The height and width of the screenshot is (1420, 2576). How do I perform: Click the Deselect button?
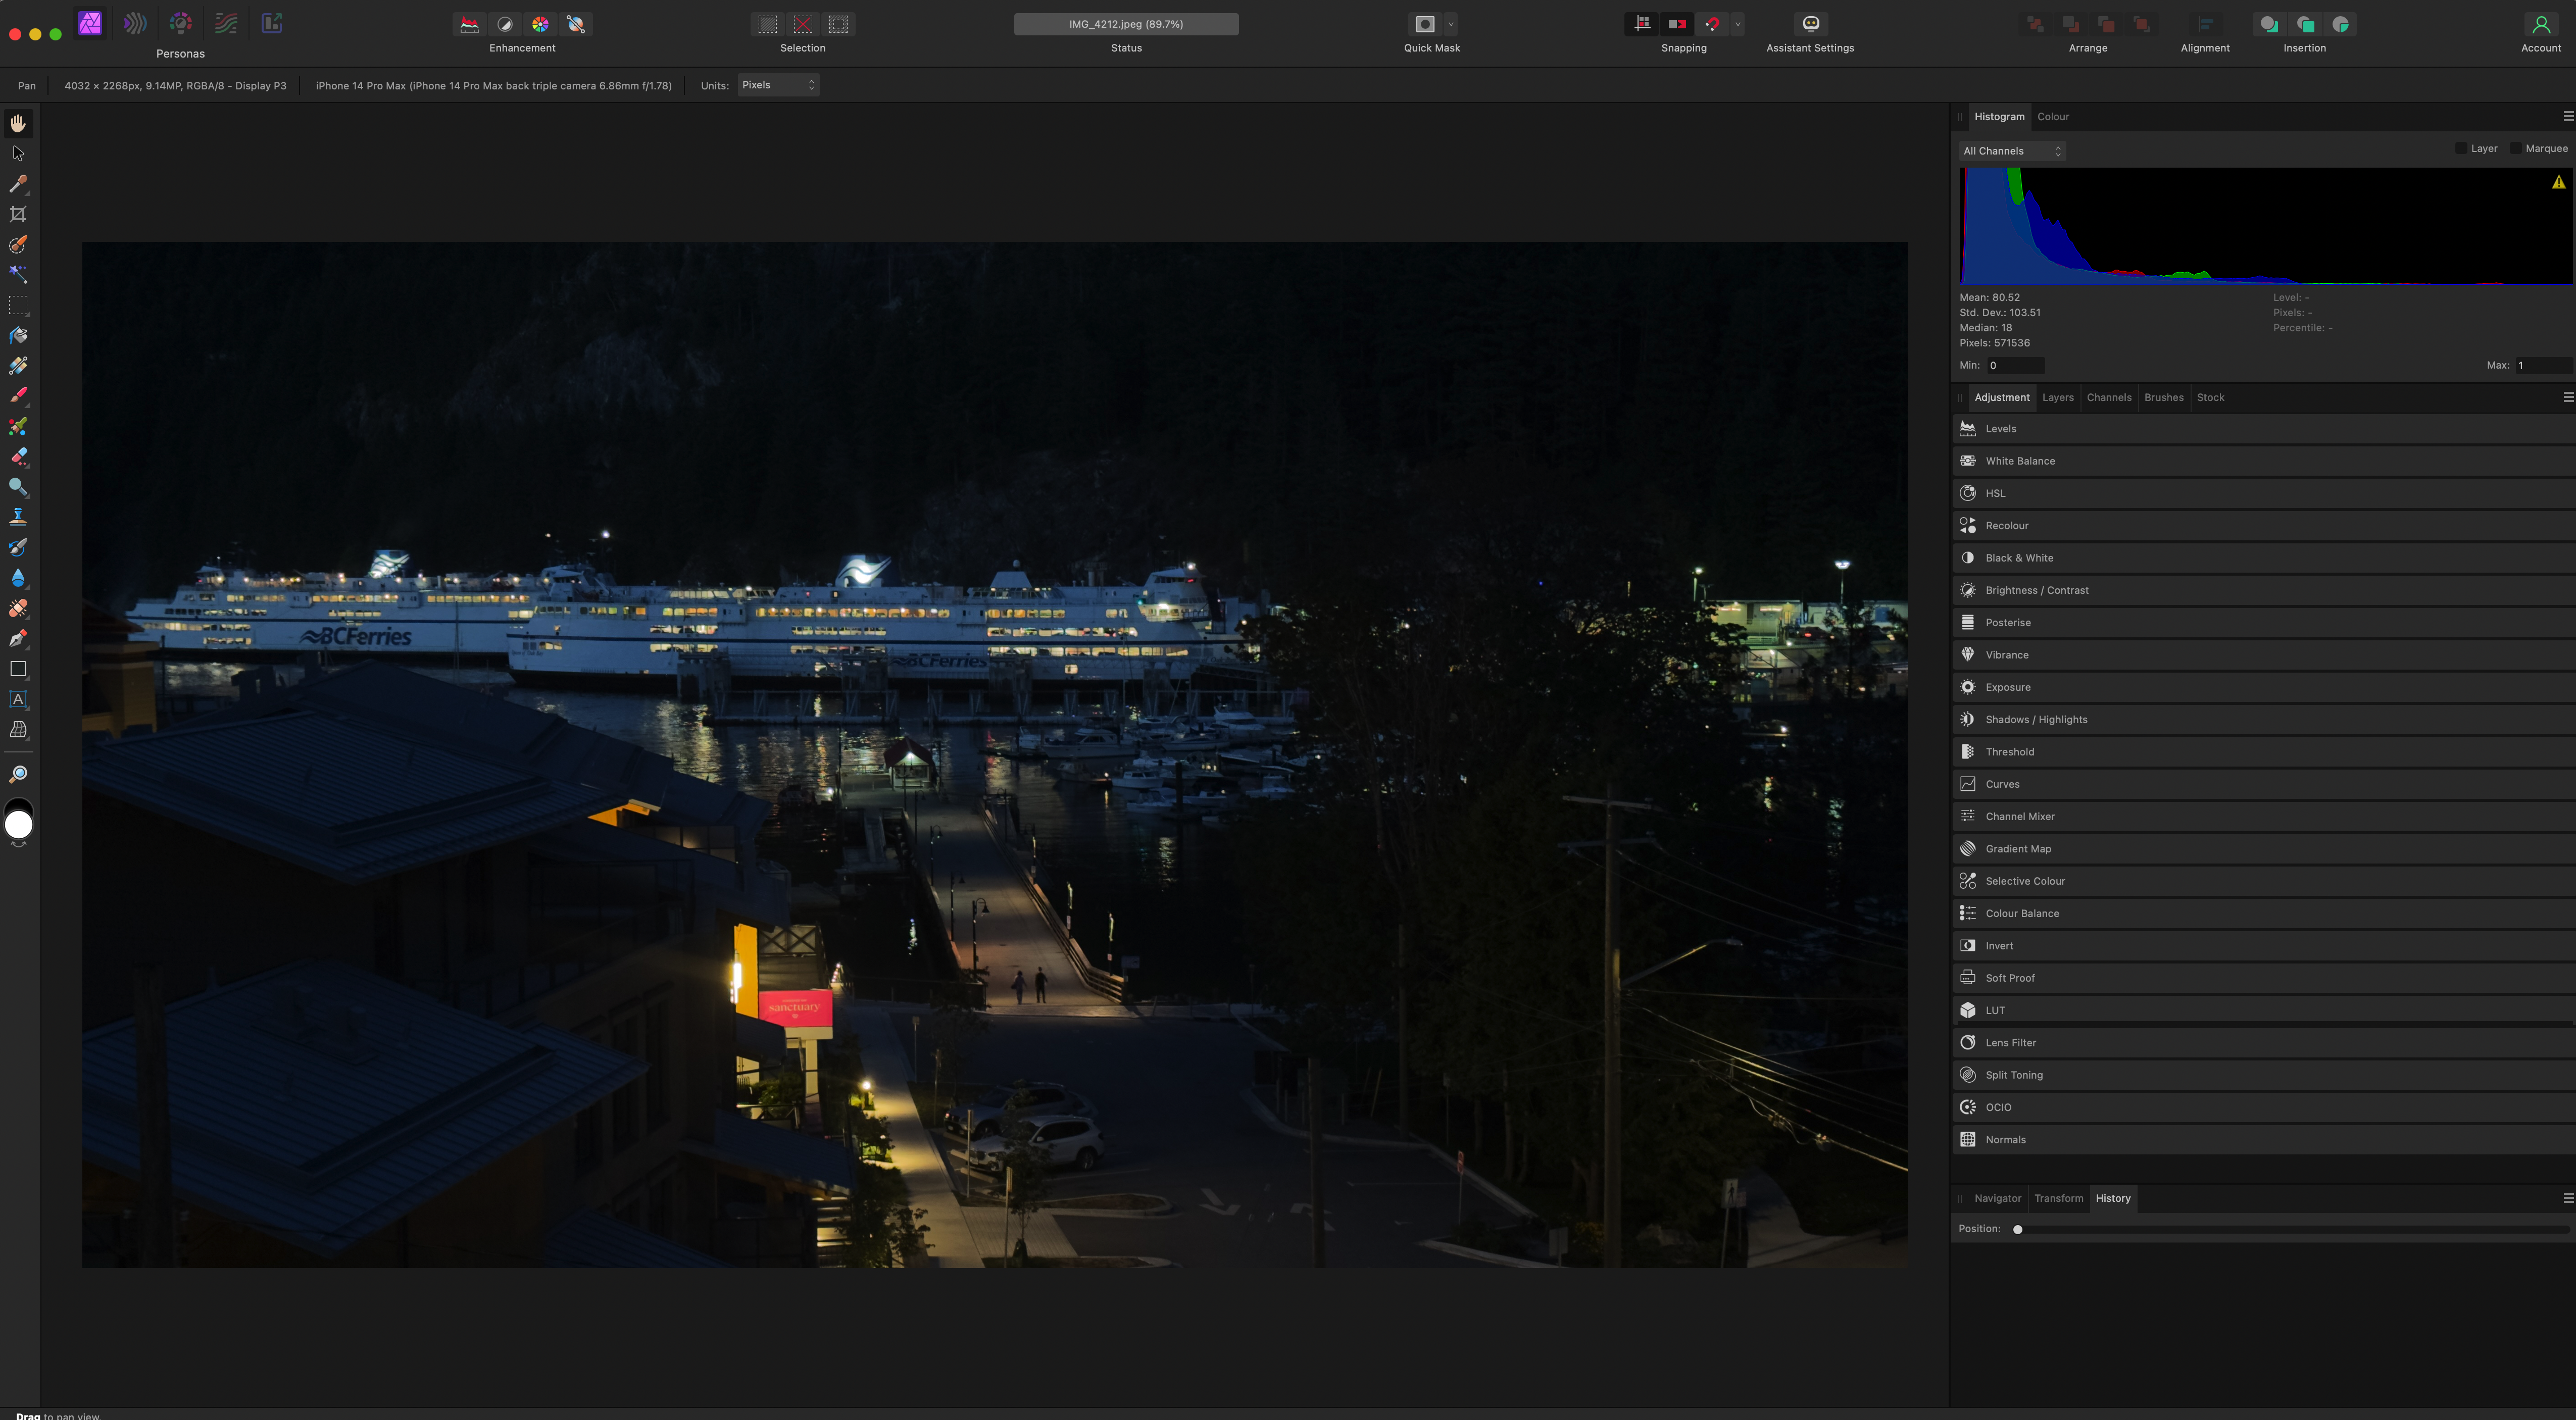[x=803, y=24]
